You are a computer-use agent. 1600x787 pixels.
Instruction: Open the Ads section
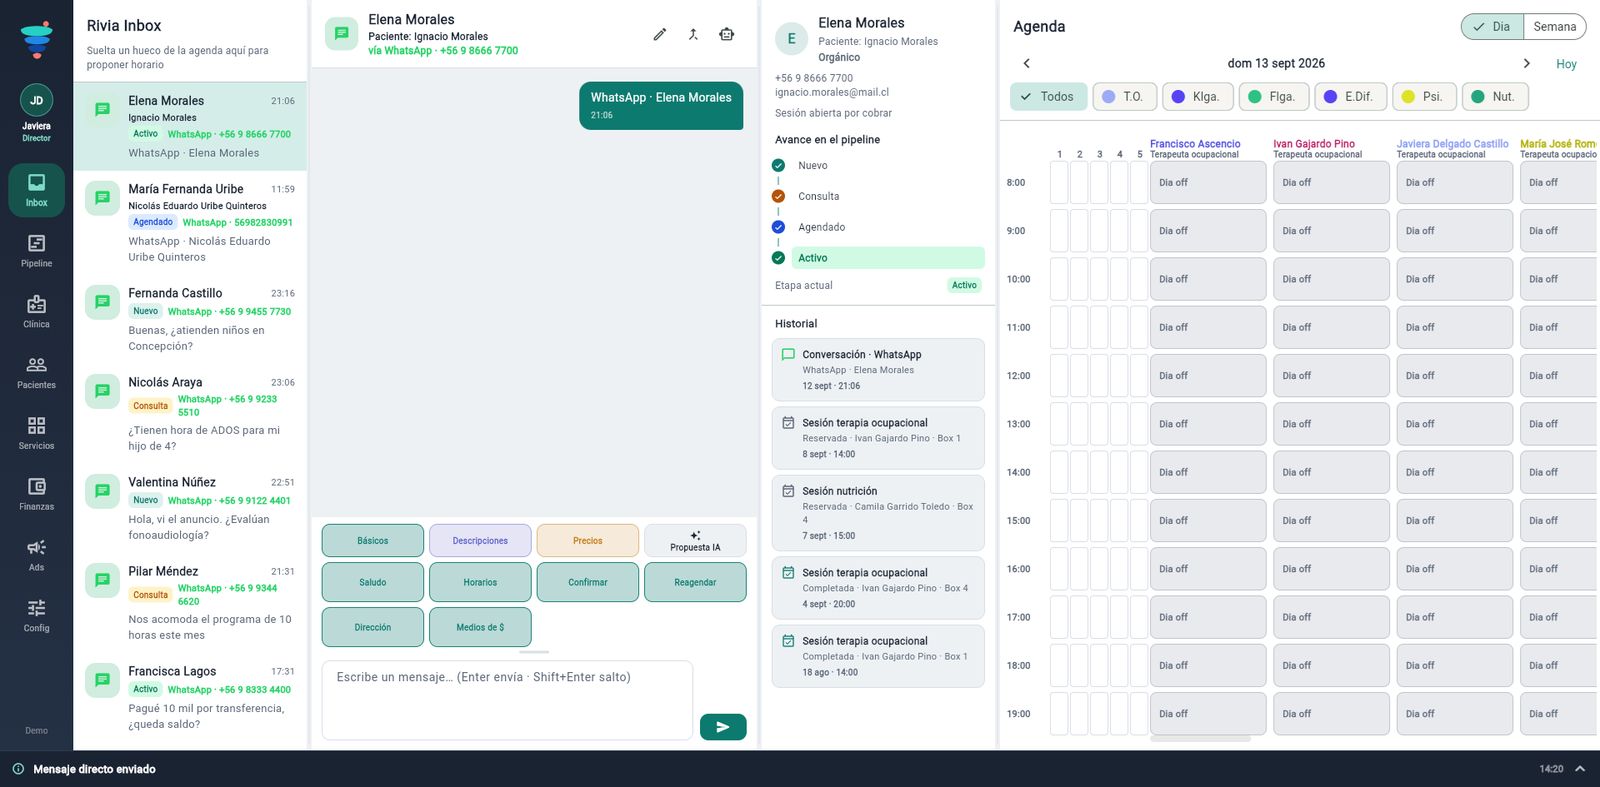coord(36,556)
